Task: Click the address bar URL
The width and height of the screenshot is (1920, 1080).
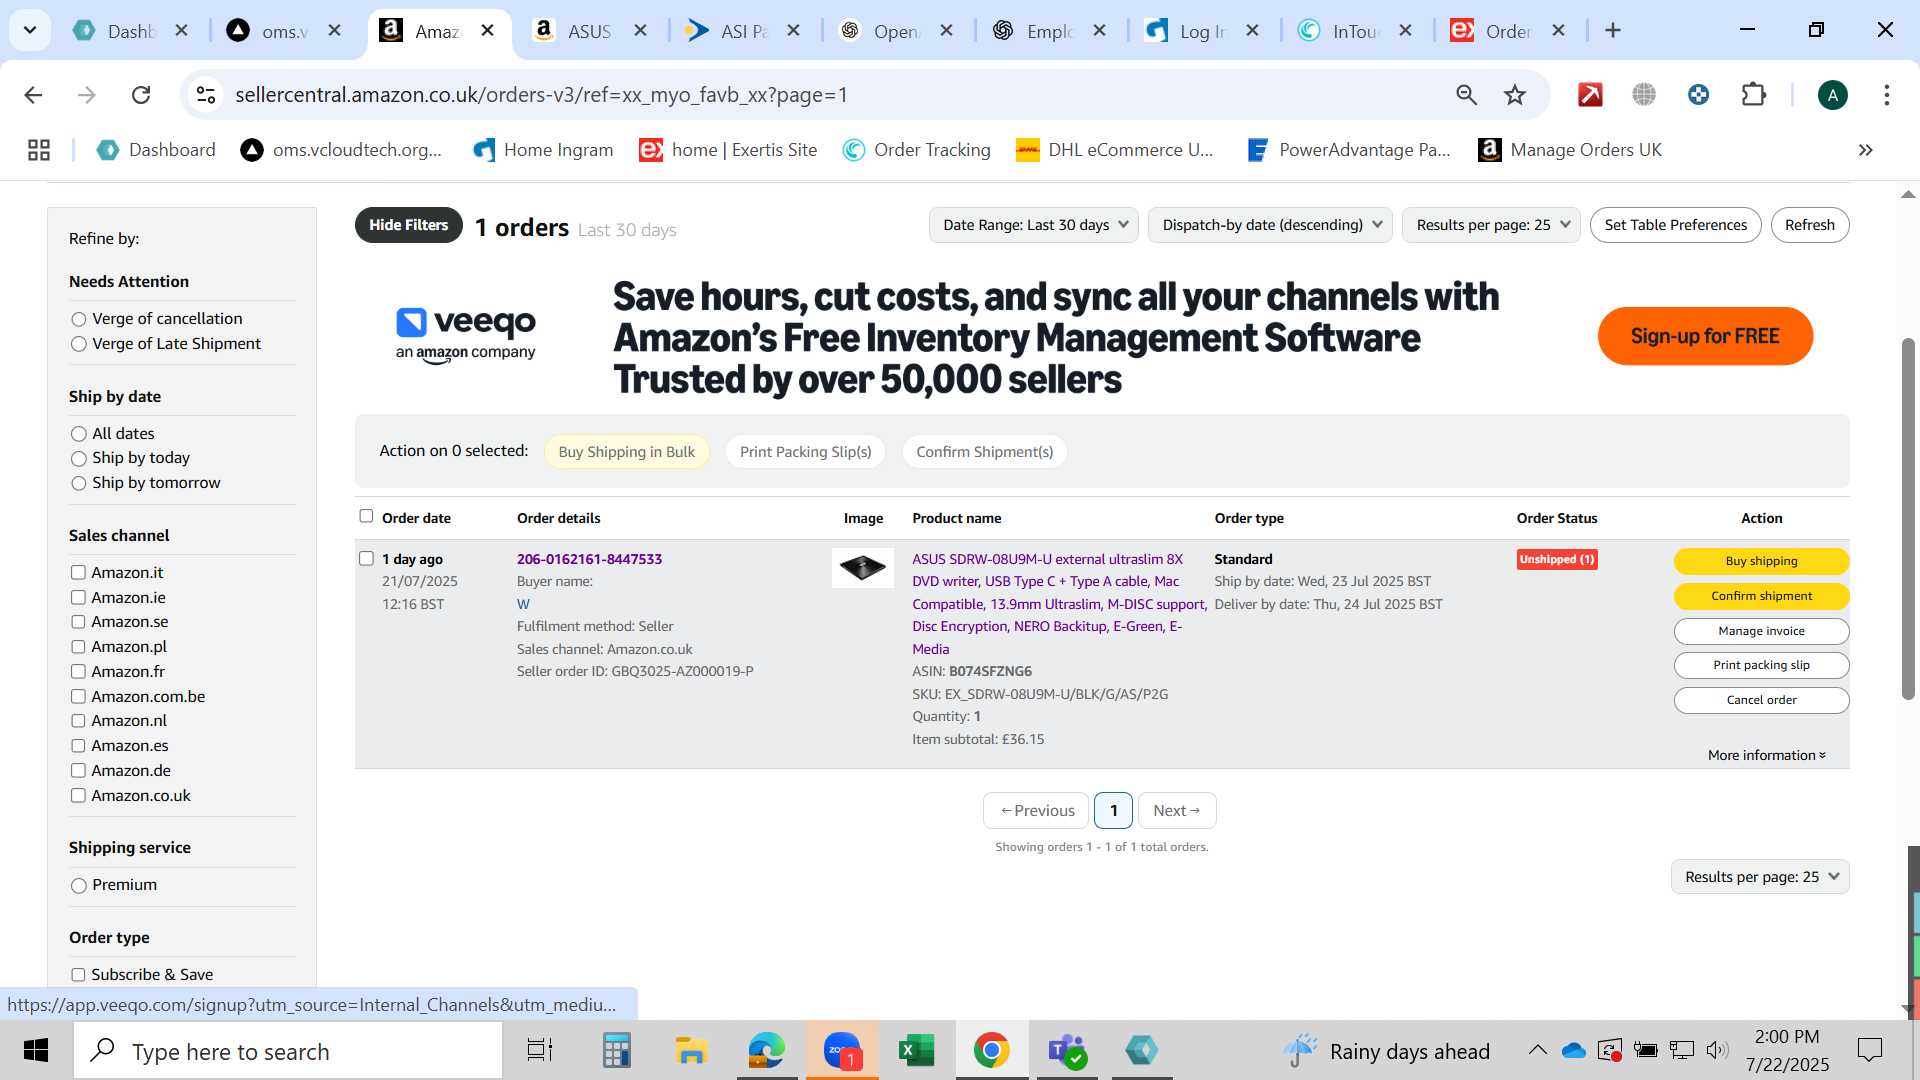Action: pos(541,95)
